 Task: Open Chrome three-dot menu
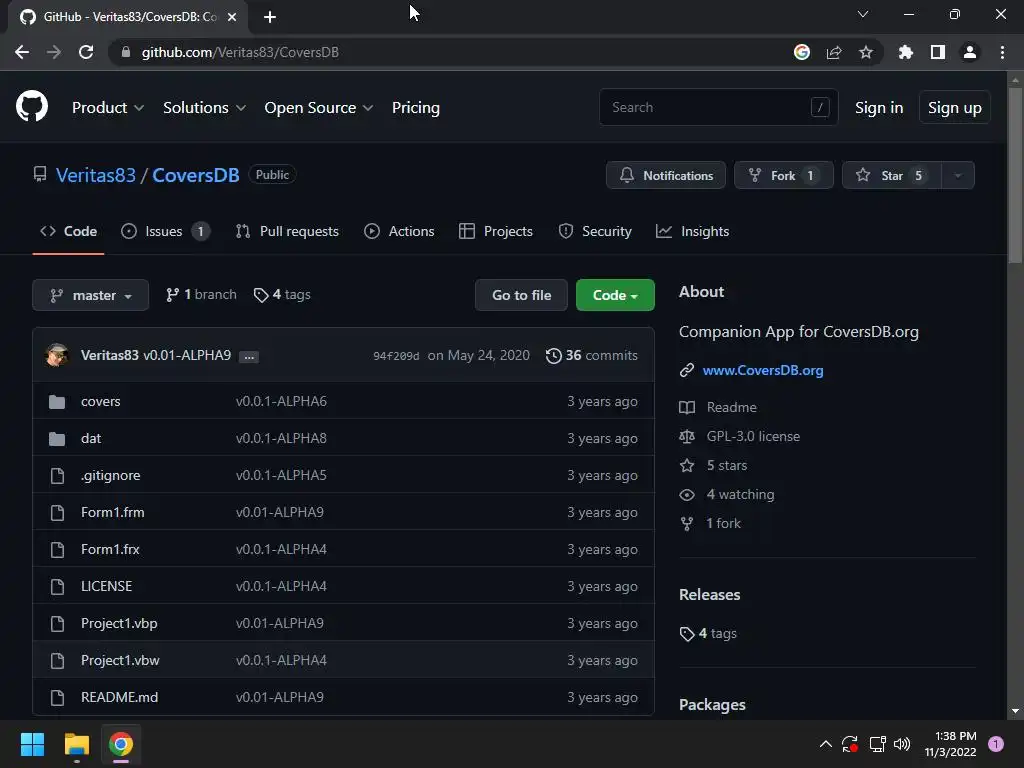(1002, 52)
